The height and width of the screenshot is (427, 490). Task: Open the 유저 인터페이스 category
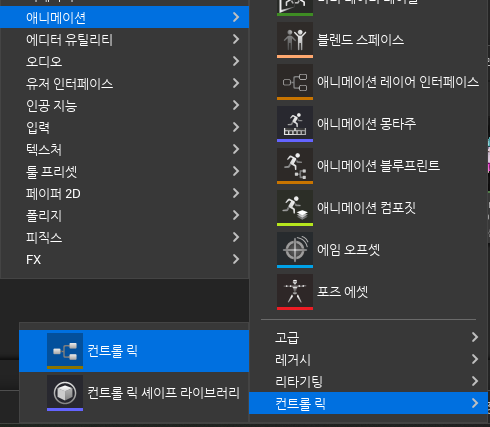tap(124, 83)
